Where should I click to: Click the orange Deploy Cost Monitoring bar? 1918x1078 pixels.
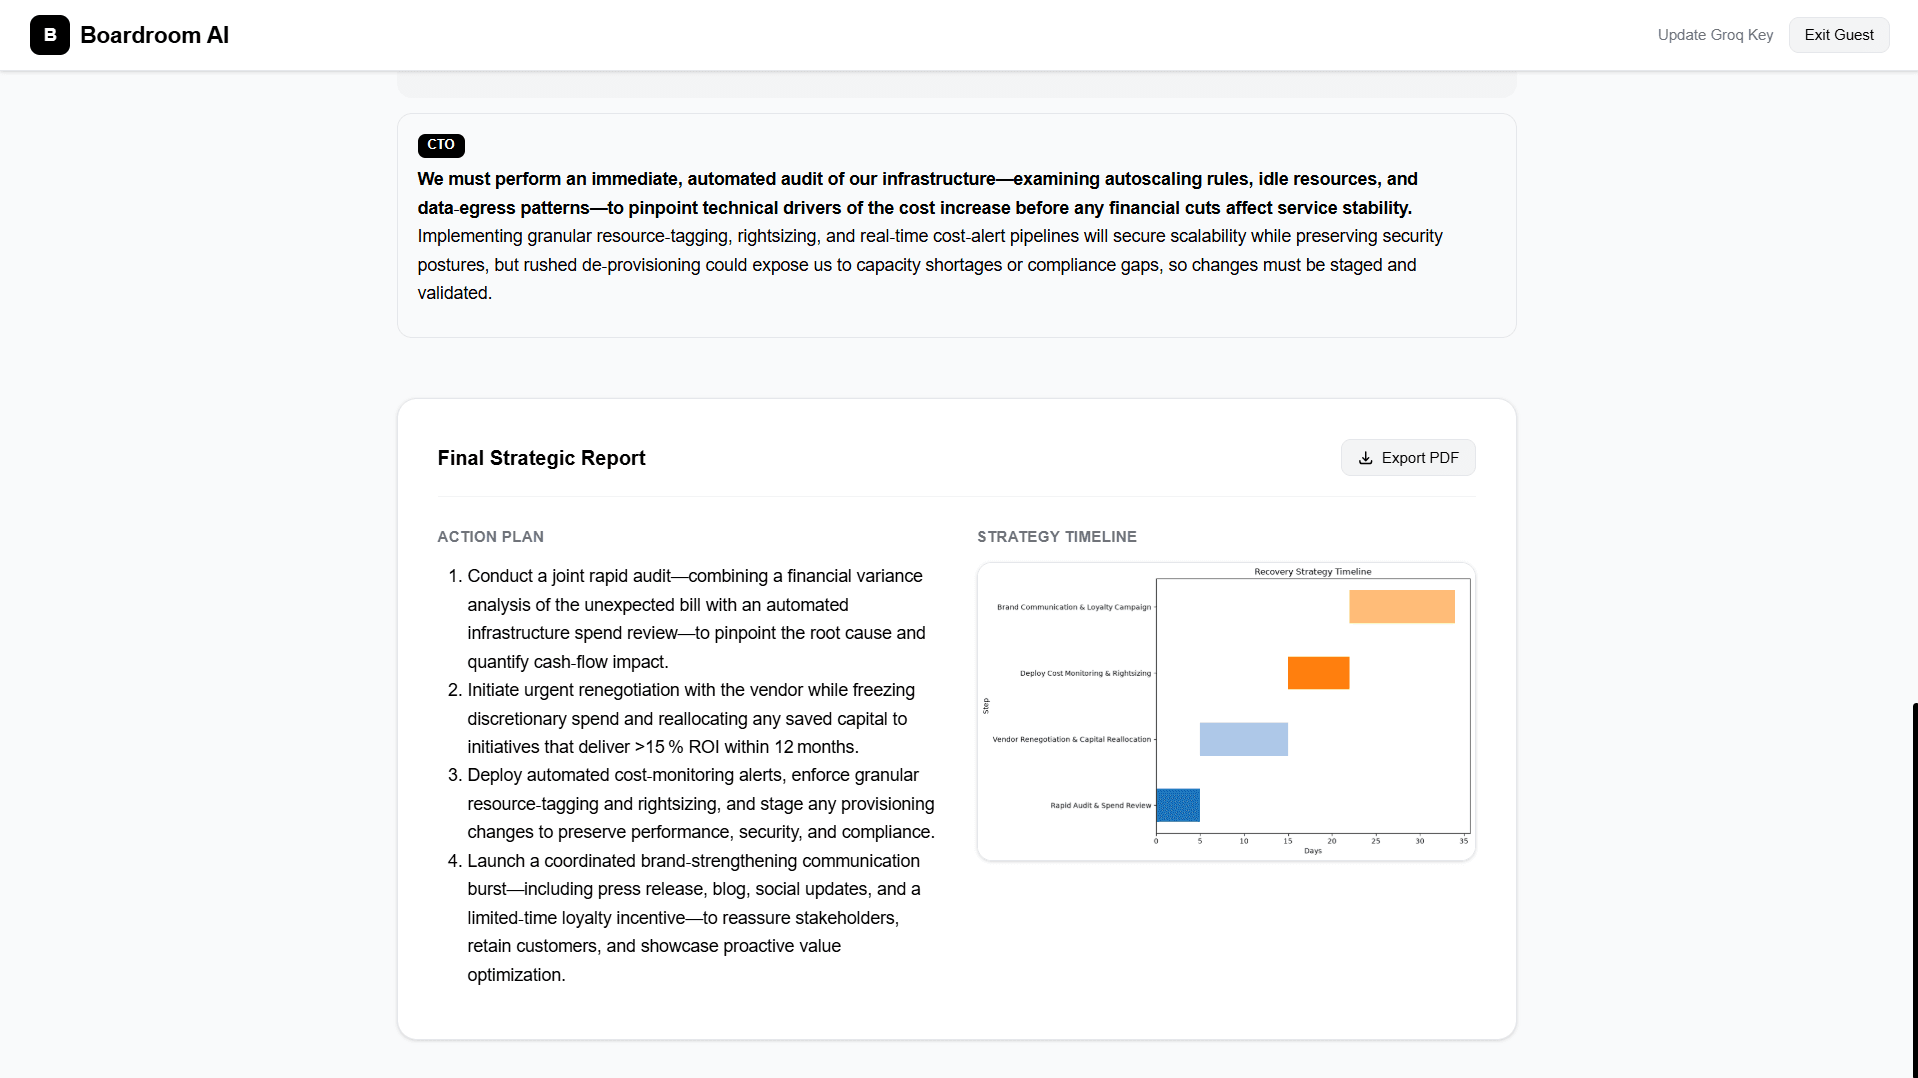(1318, 673)
